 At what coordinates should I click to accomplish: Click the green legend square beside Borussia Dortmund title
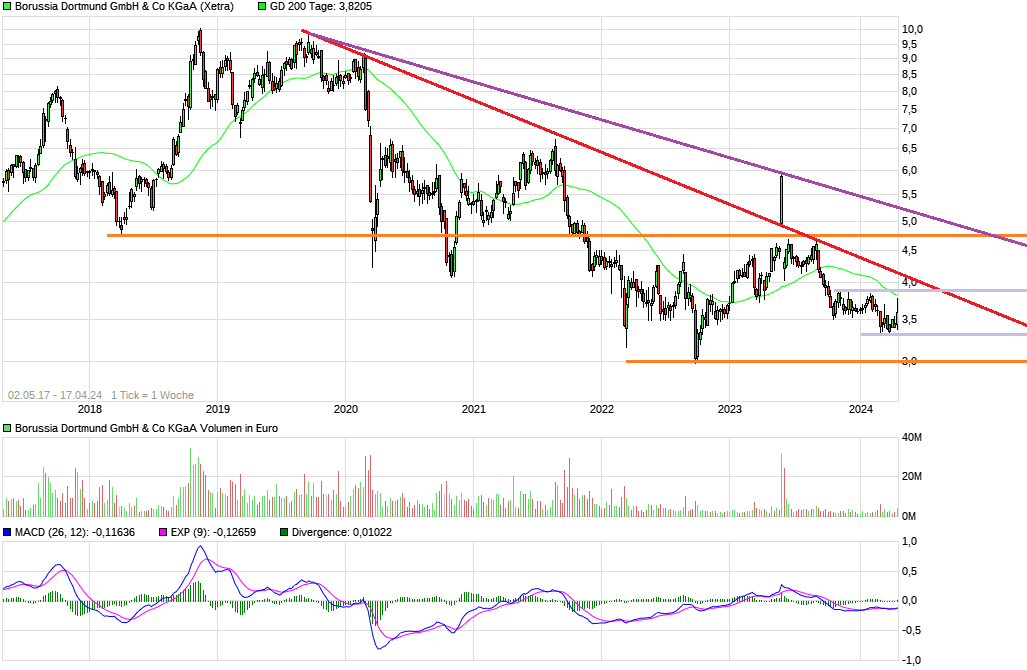point(7,7)
